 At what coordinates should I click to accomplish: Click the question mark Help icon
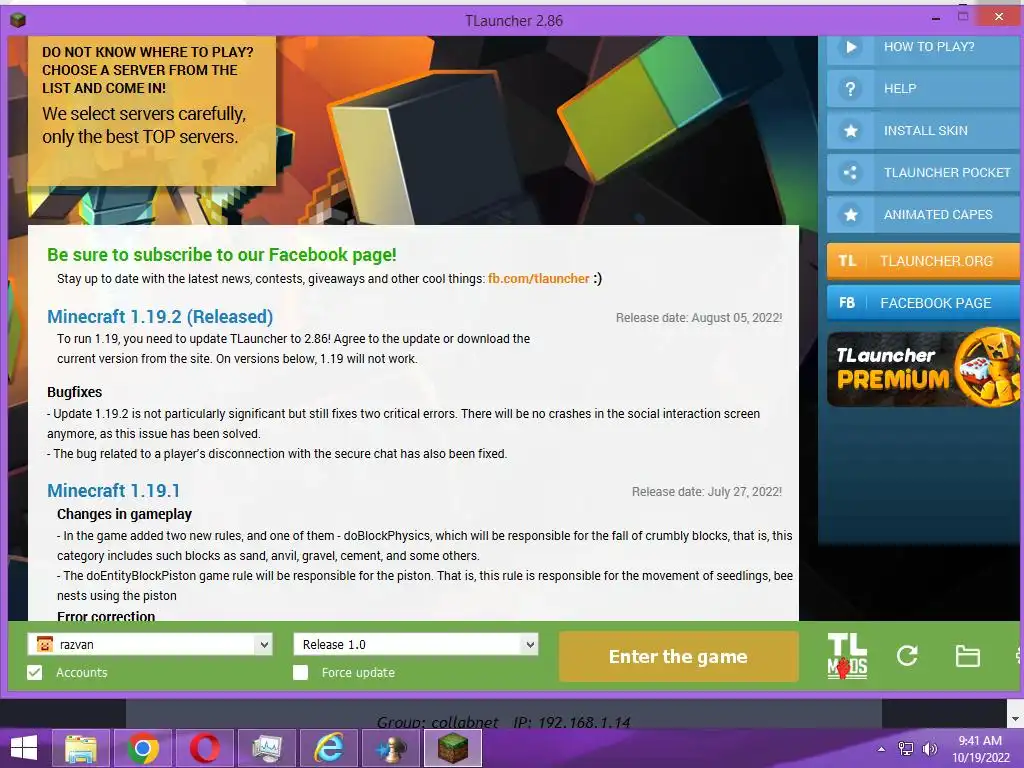850,89
